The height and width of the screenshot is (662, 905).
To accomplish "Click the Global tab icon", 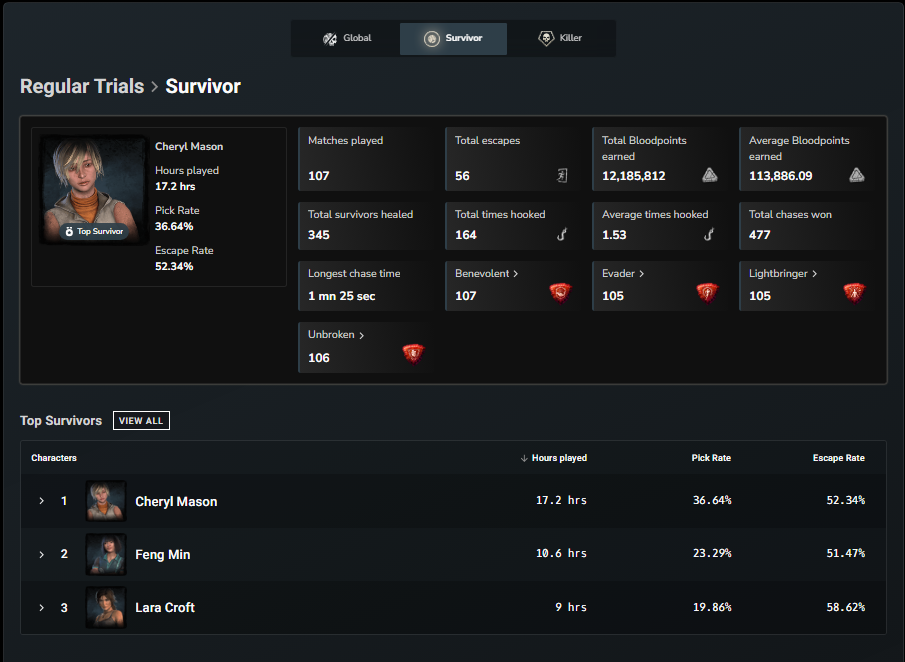I will click(x=330, y=39).
